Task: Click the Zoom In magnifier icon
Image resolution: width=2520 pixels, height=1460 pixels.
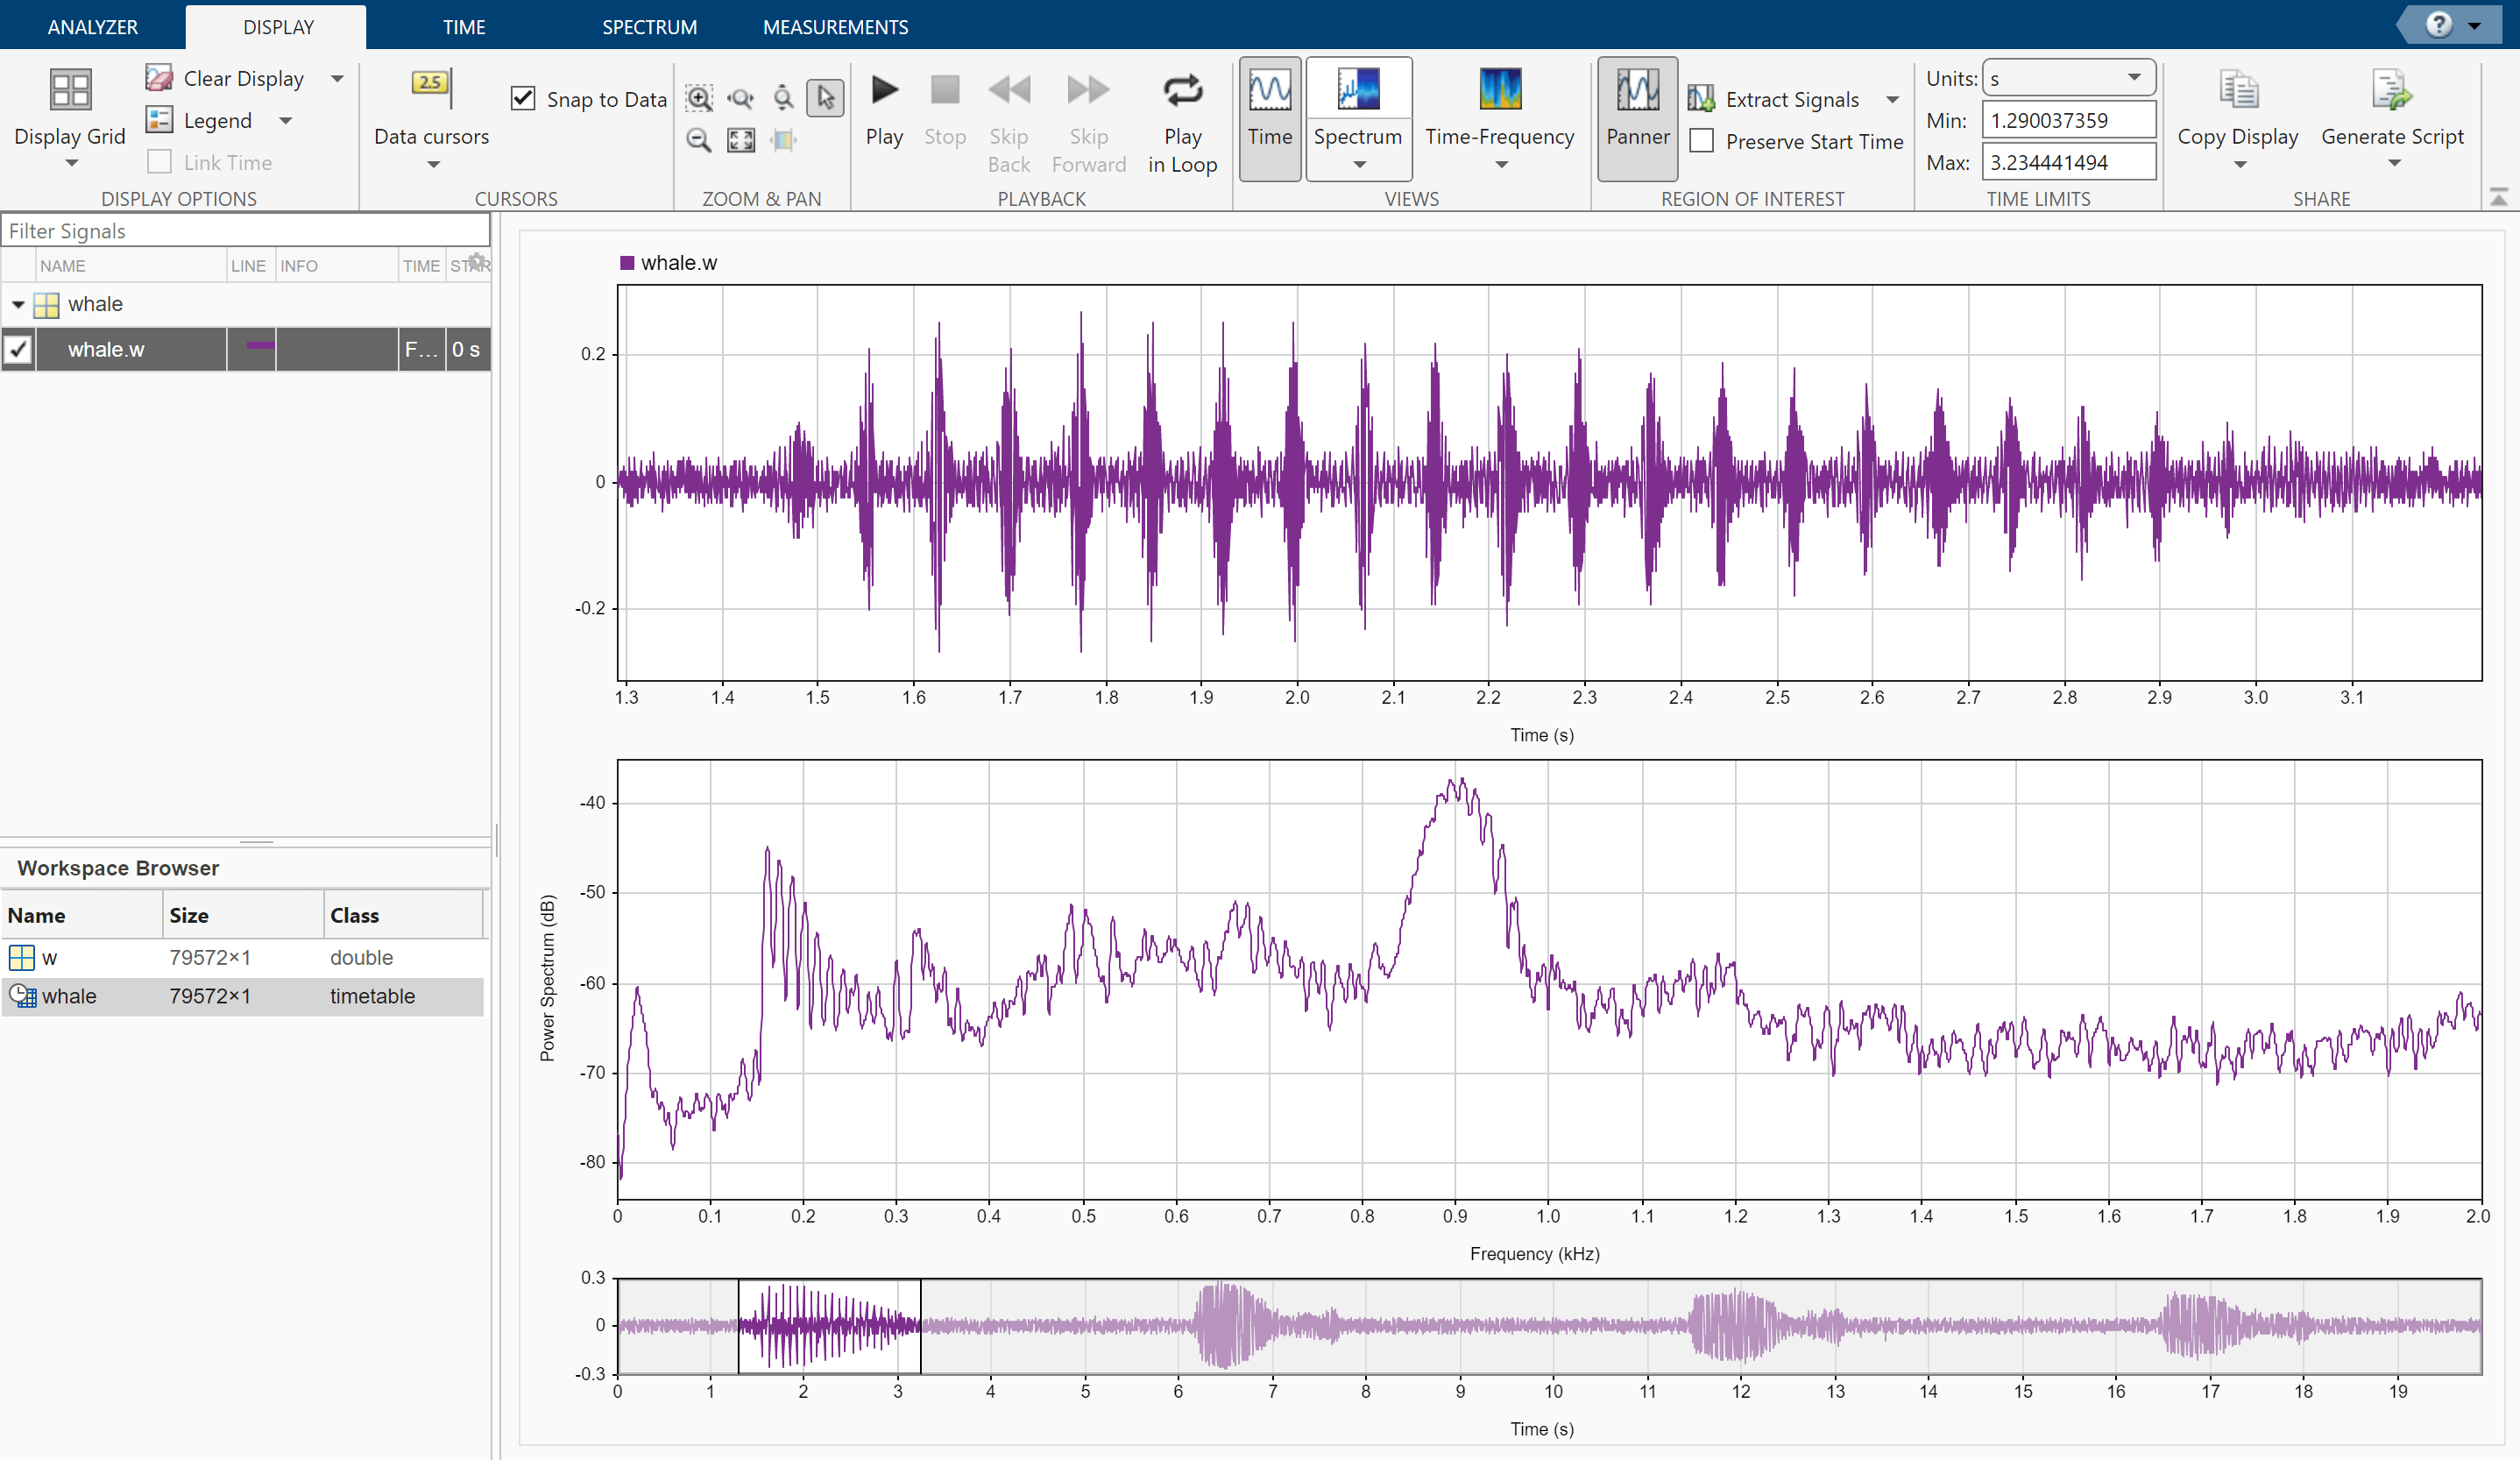Action: (x=699, y=98)
